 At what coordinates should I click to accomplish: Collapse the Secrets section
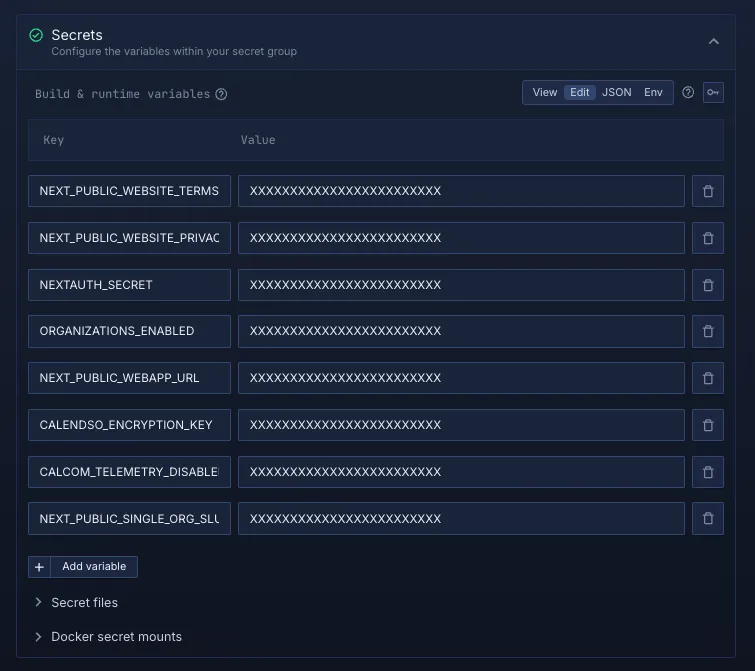click(714, 41)
